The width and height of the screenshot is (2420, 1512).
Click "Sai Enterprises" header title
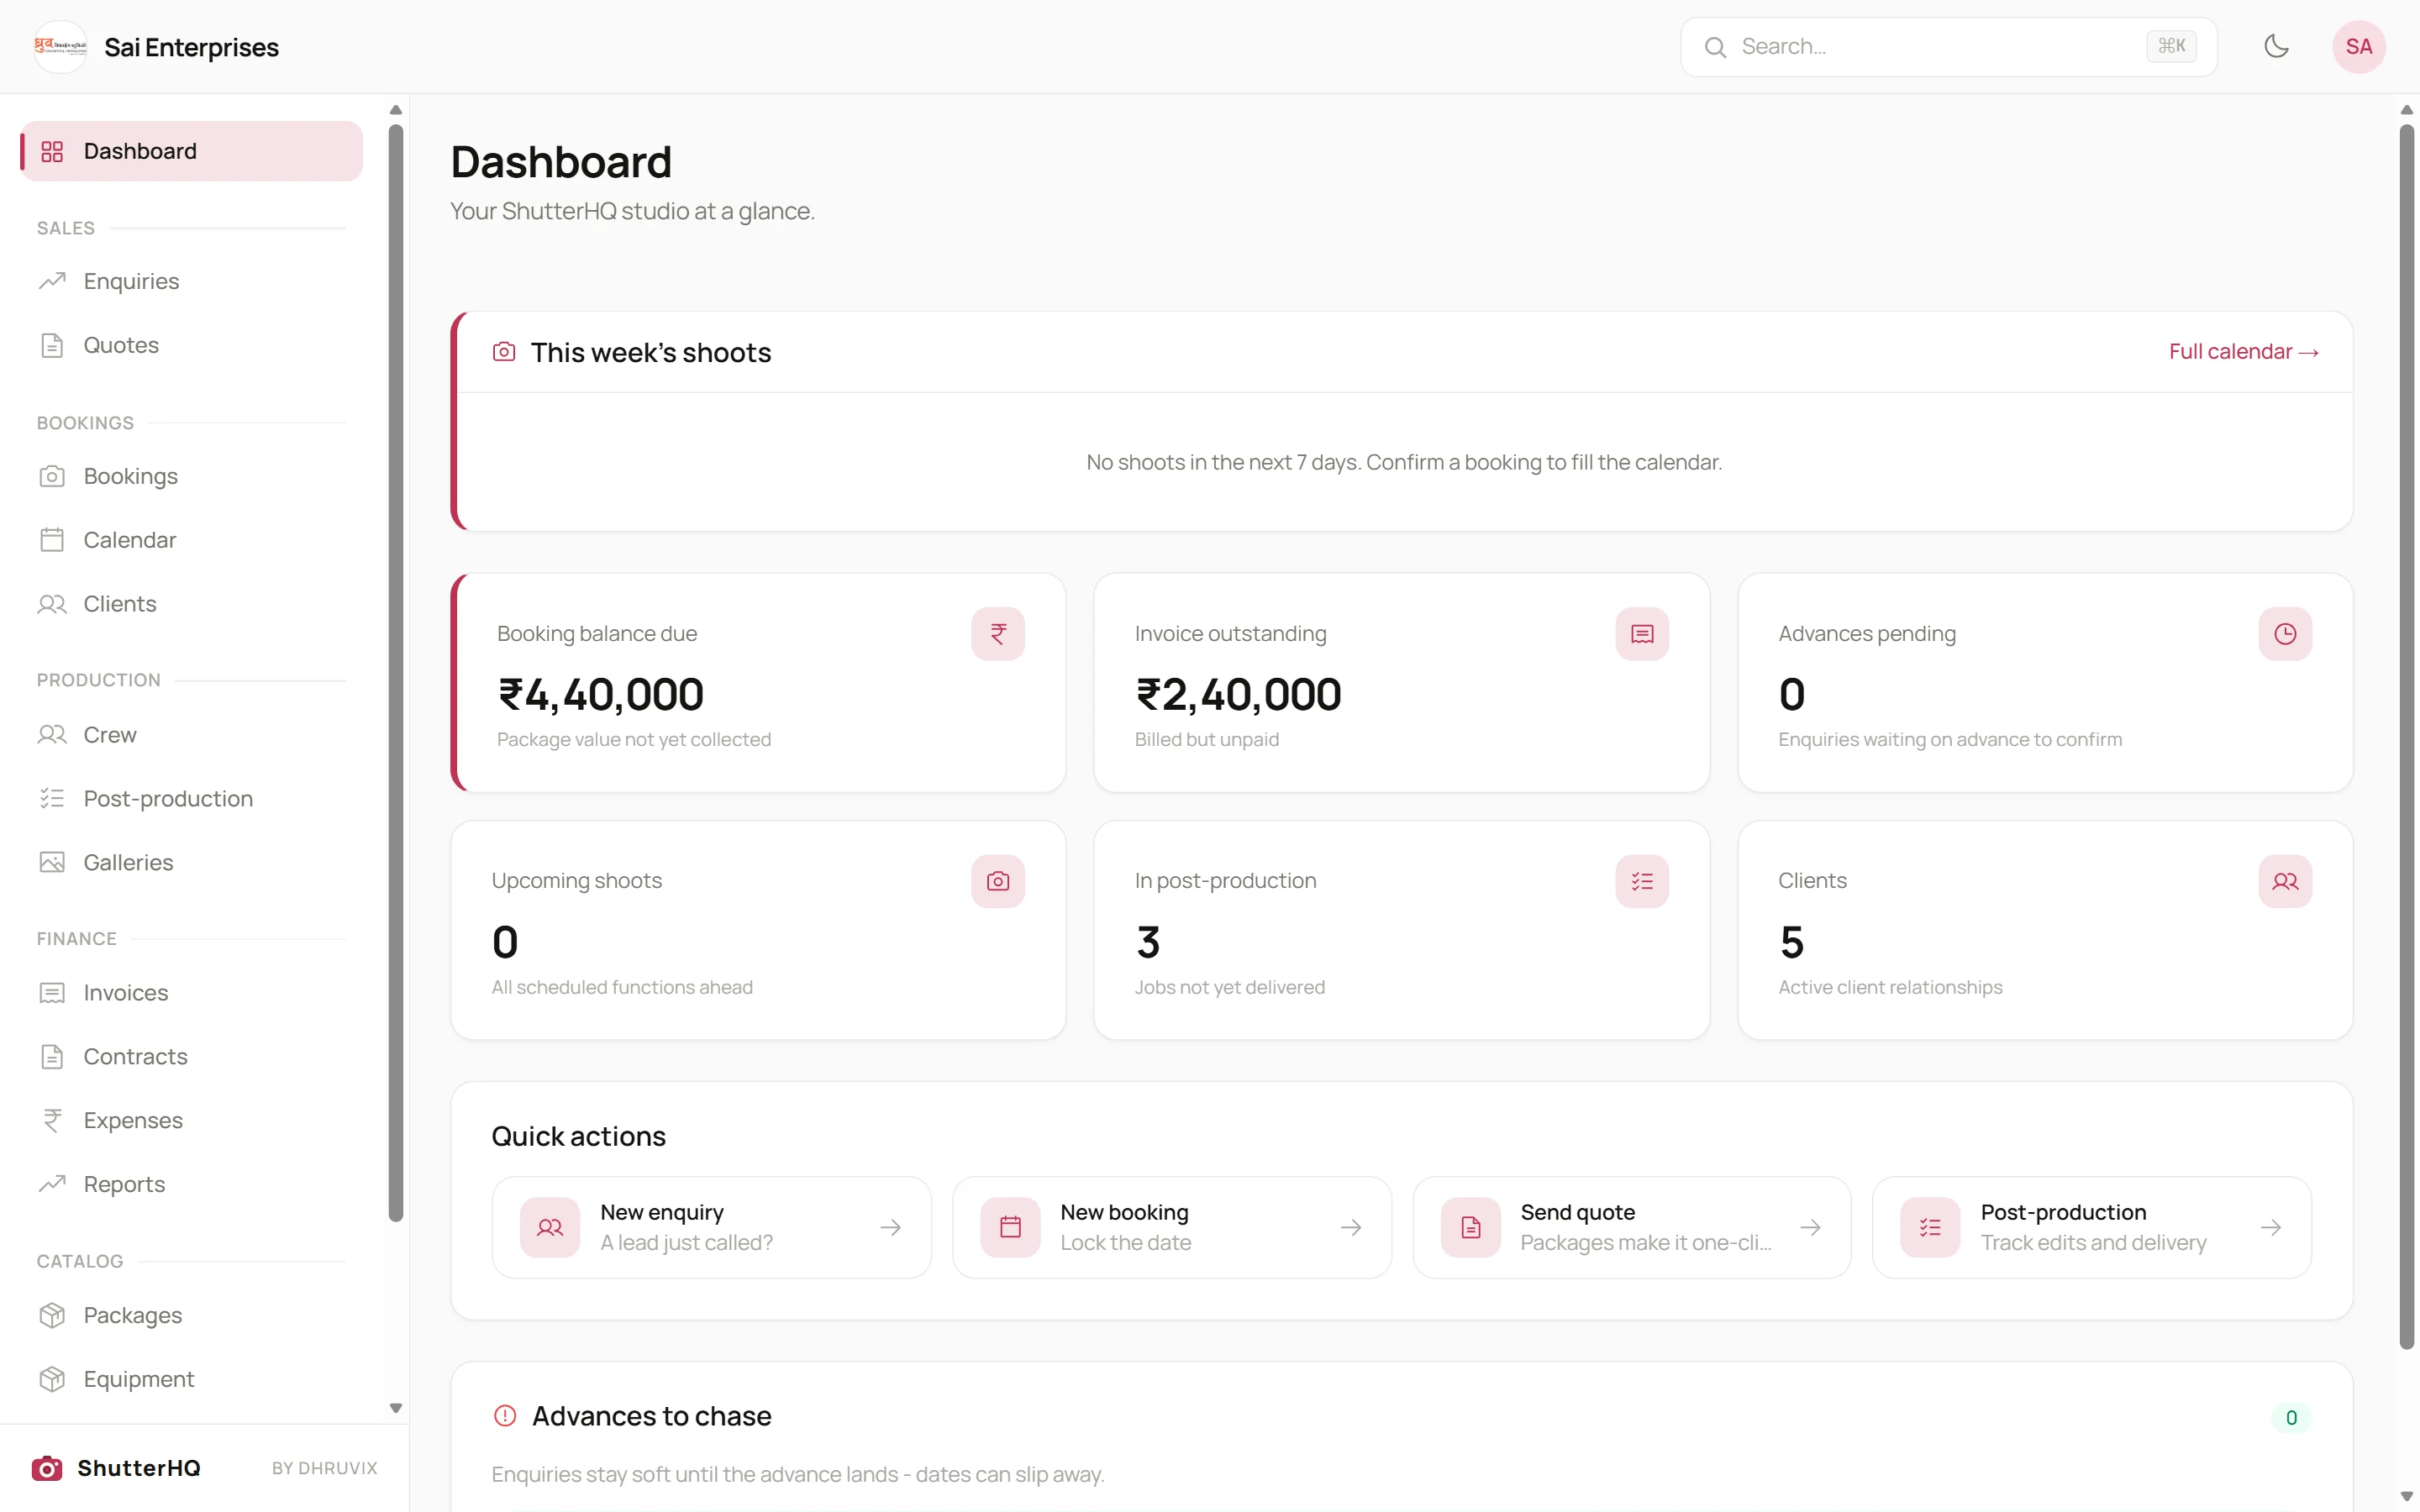point(191,47)
